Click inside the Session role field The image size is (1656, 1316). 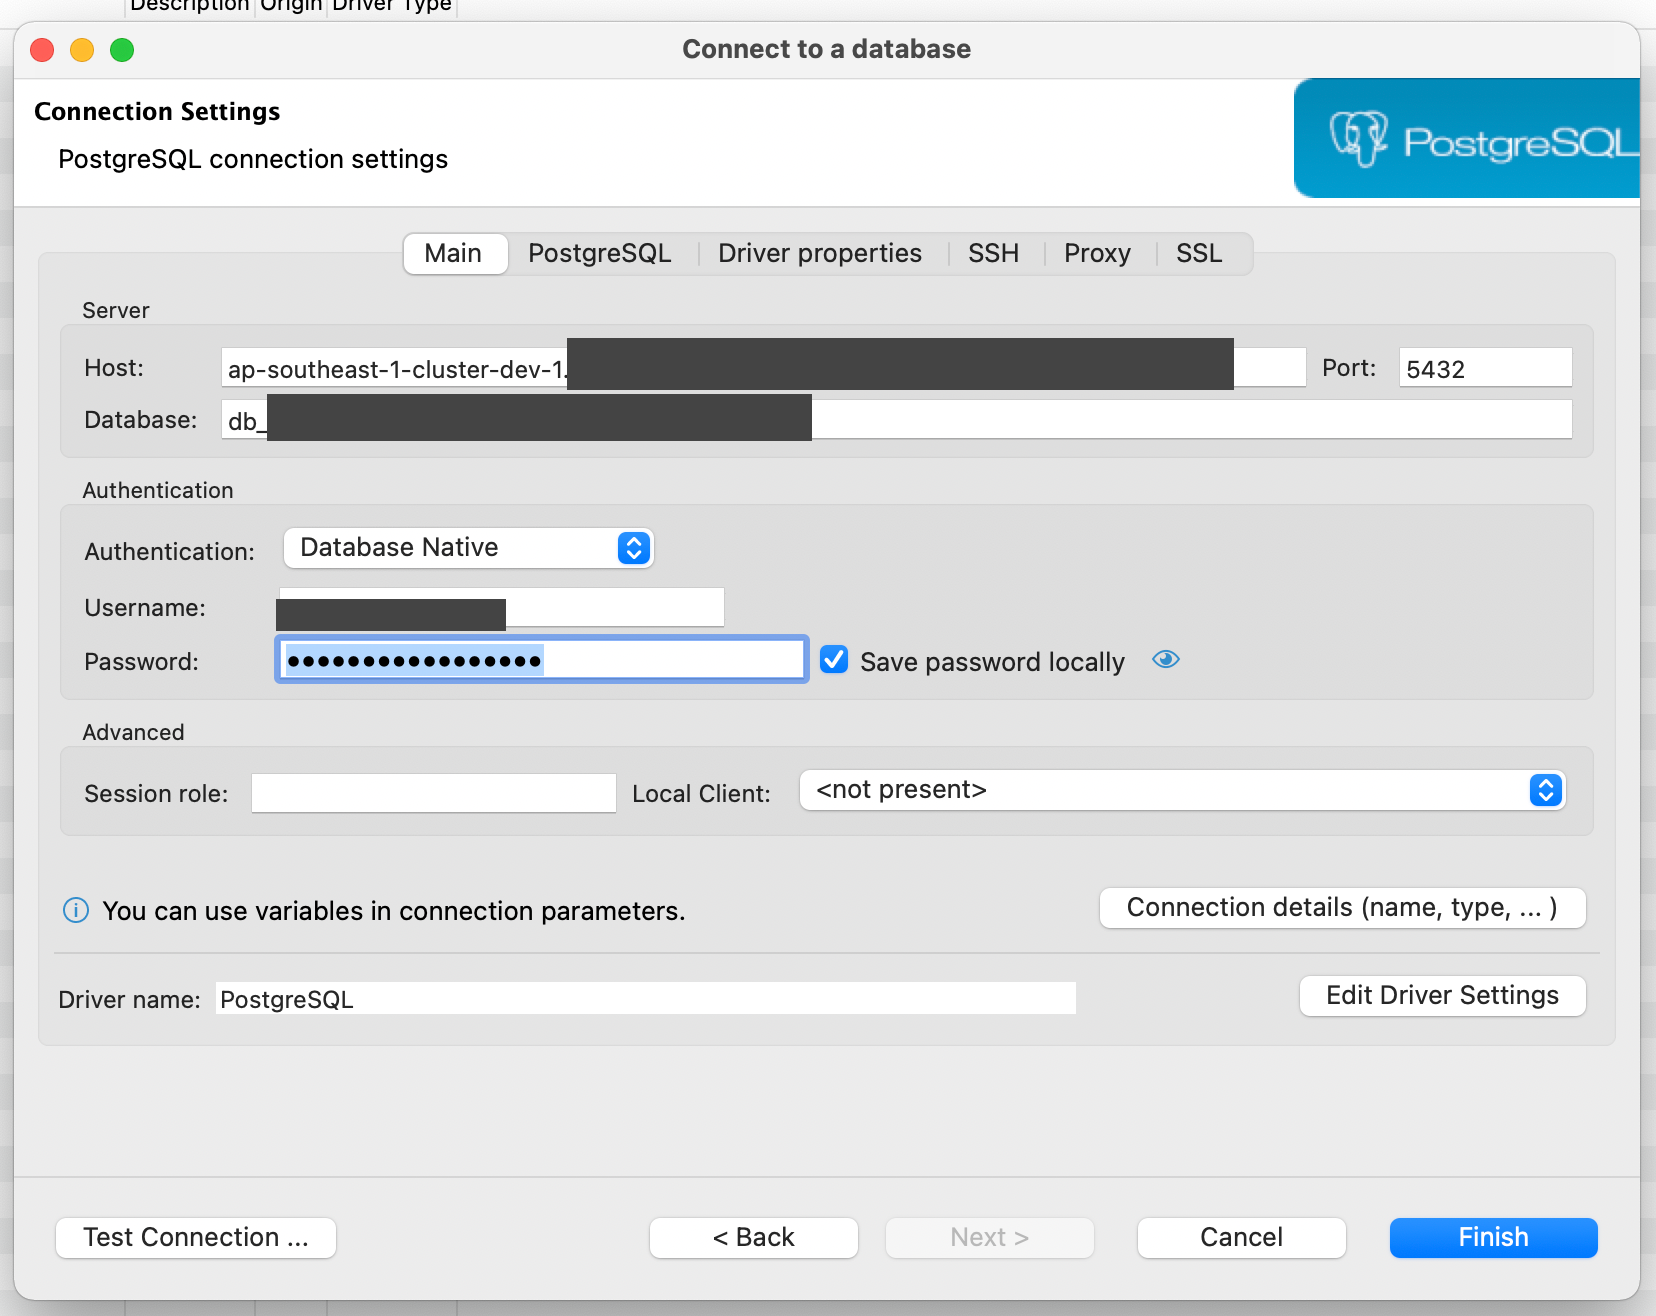[433, 793]
